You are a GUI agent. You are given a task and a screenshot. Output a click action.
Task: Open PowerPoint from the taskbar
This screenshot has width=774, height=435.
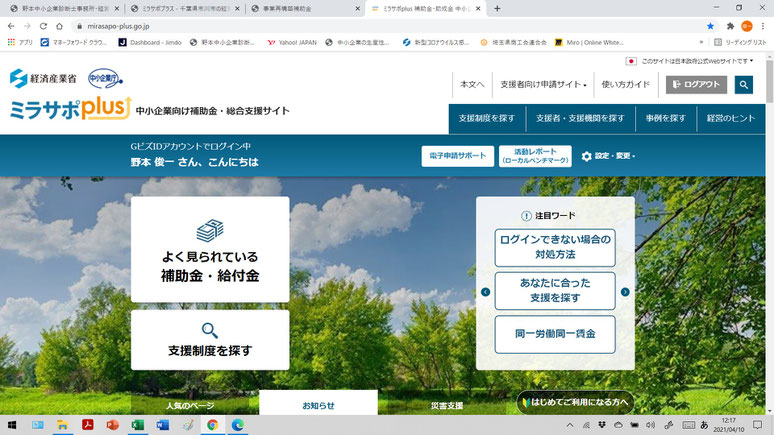click(113, 425)
